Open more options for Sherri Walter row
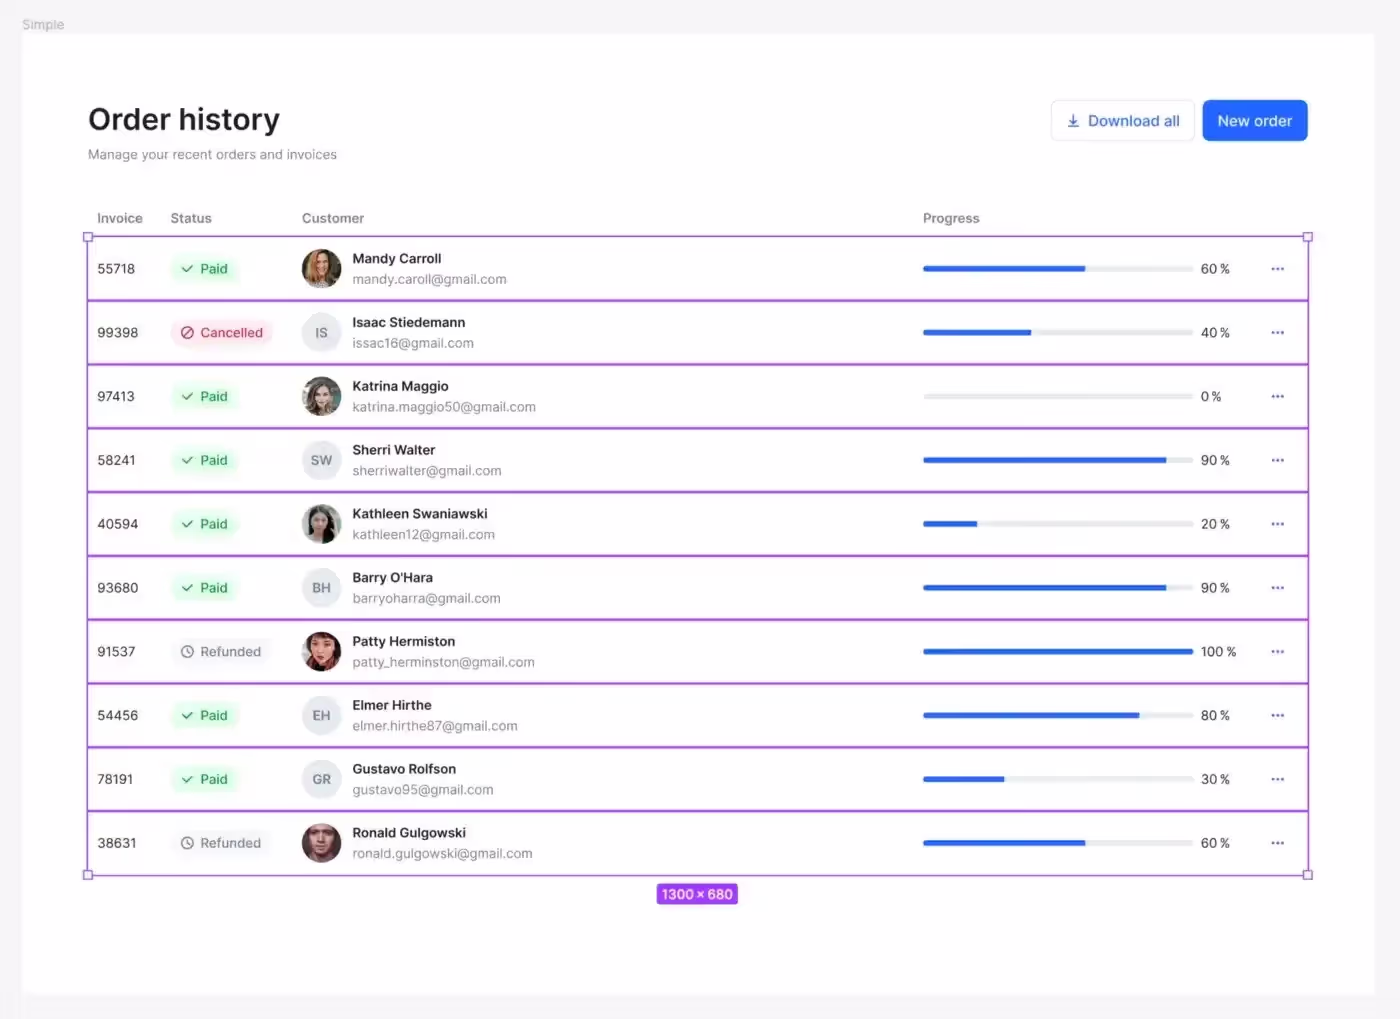Viewport: 1400px width, 1019px height. pos(1277,461)
